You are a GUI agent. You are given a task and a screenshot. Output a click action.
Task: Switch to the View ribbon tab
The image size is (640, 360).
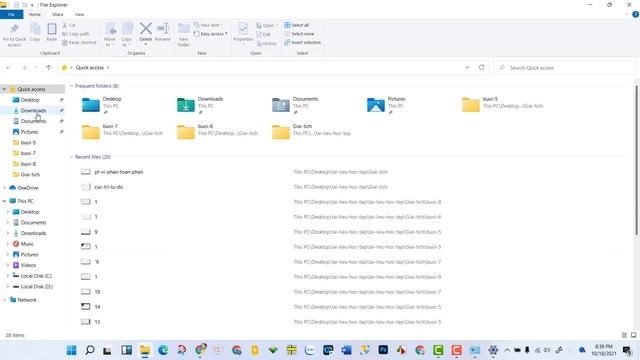click(79, 14)
